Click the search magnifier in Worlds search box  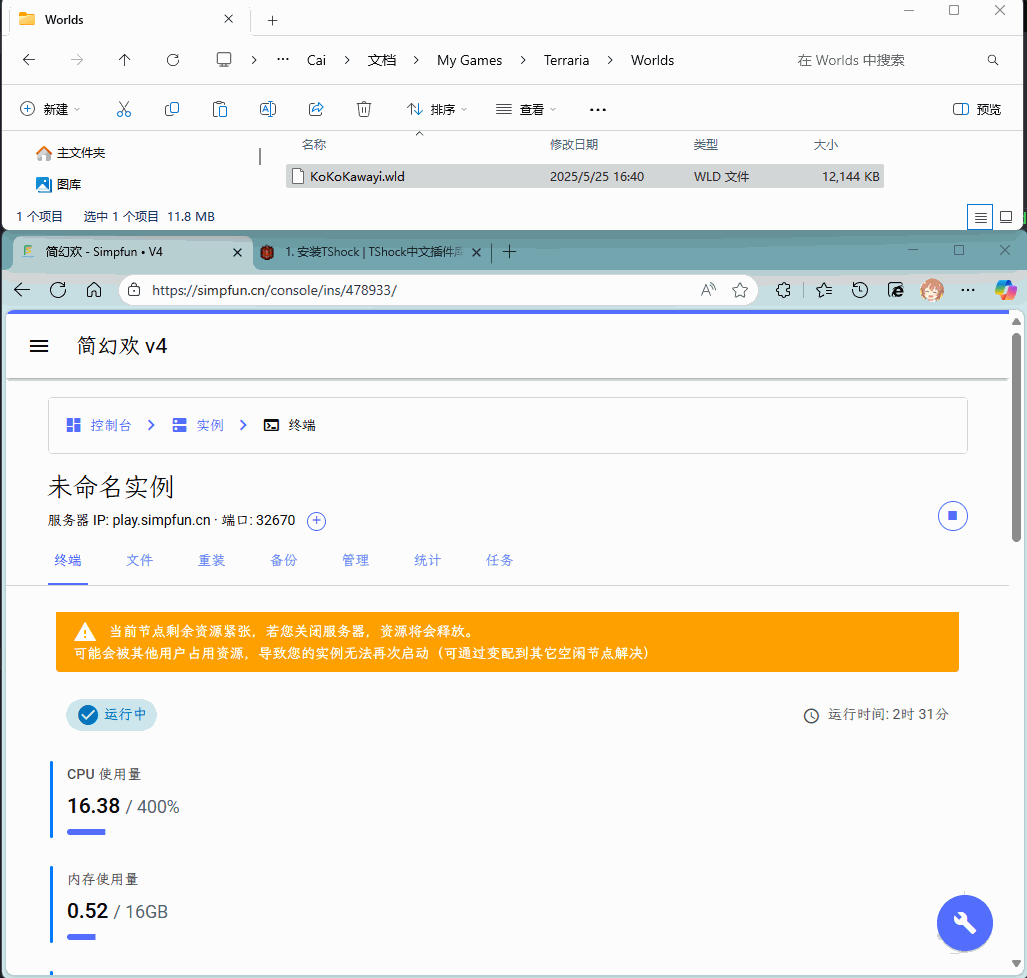point(993,60)
